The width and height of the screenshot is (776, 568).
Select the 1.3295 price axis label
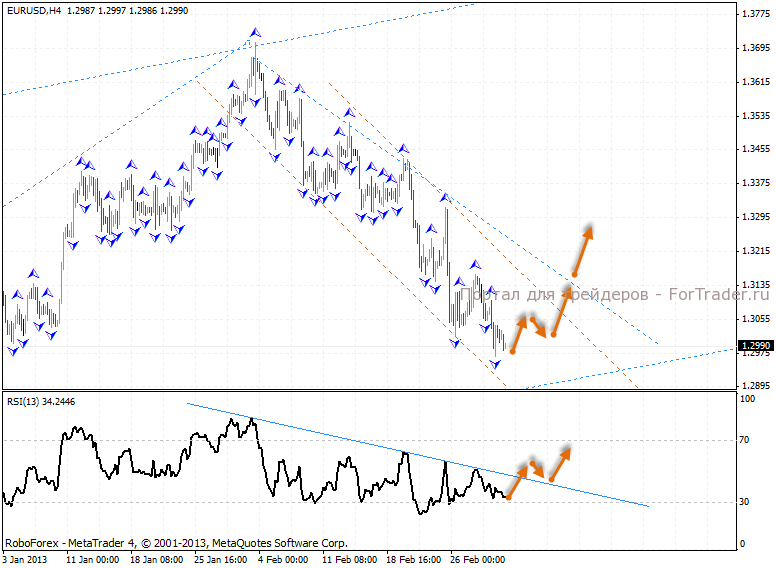754,217
